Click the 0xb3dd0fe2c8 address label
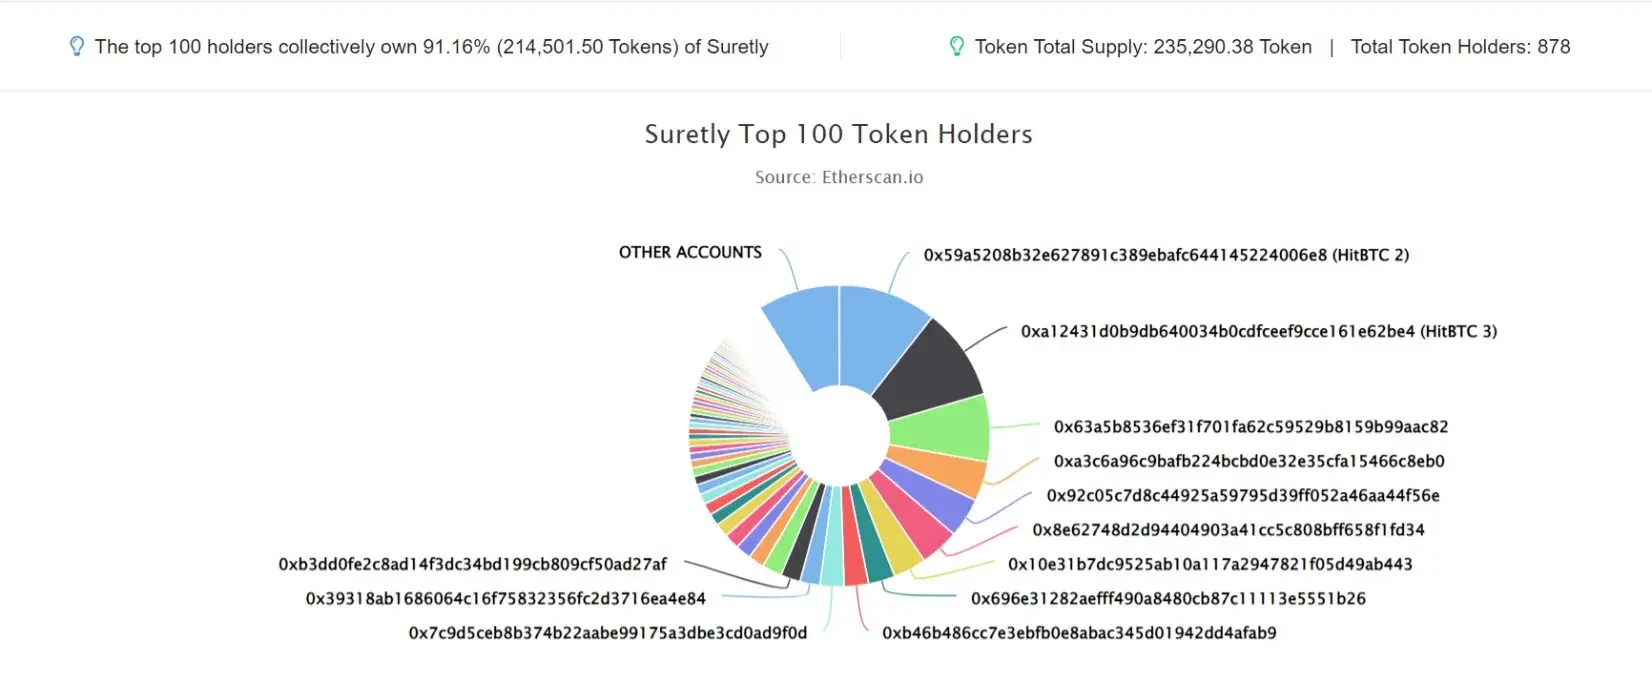The image size is (1652, 673). pos(472,564)
